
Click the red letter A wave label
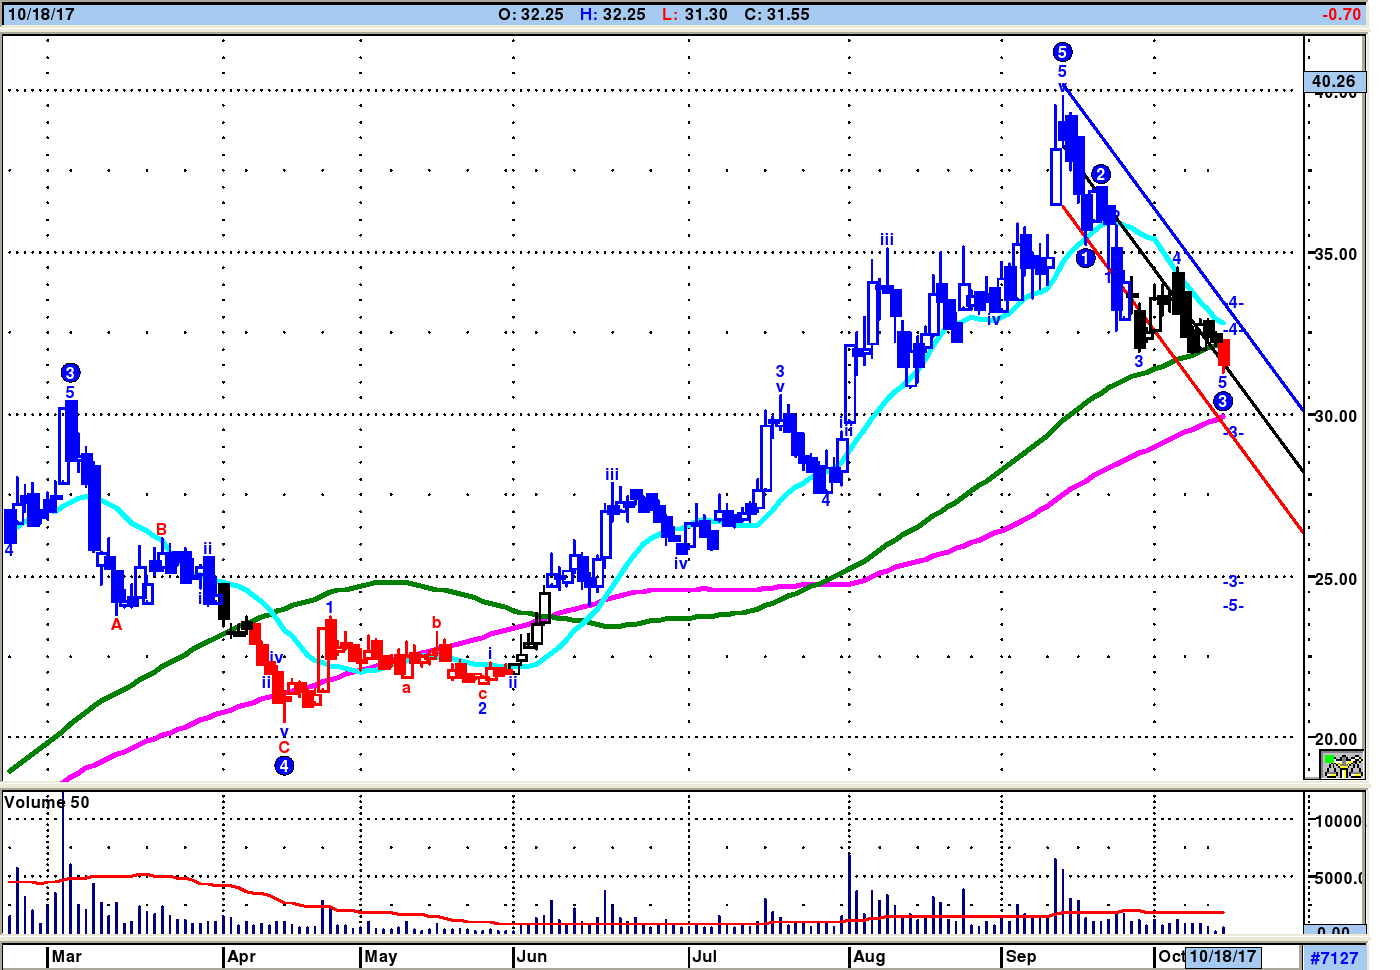[x=117, y=625]
